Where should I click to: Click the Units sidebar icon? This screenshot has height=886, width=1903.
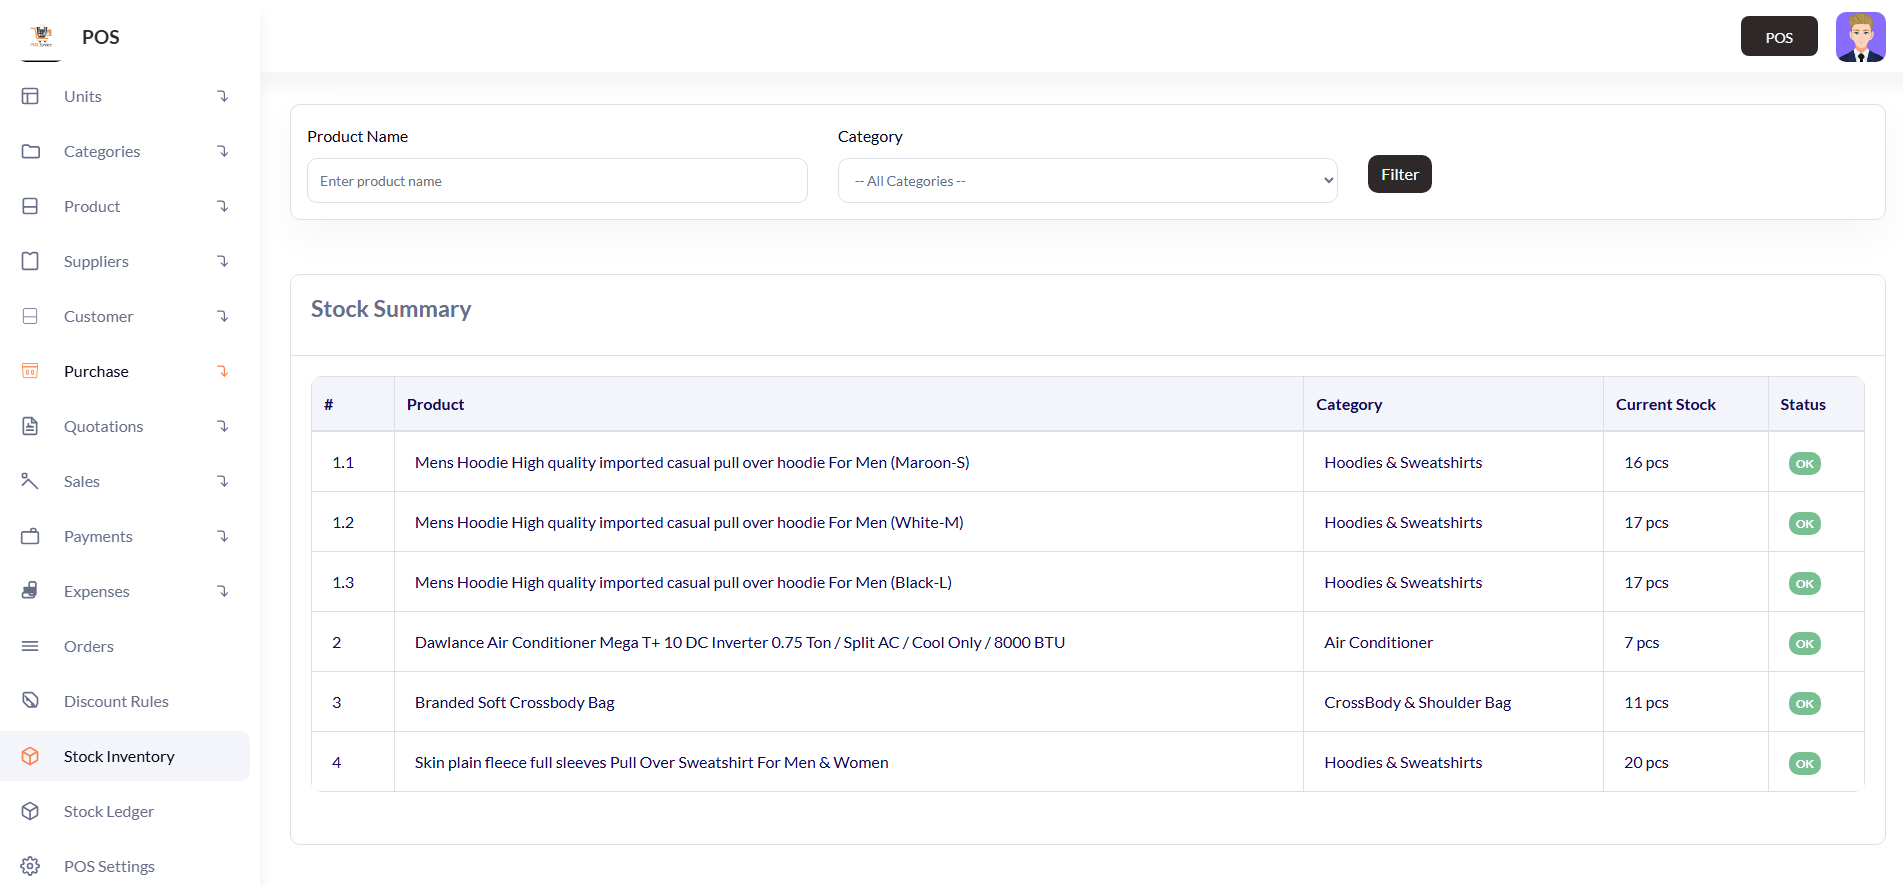pos(30,96)
